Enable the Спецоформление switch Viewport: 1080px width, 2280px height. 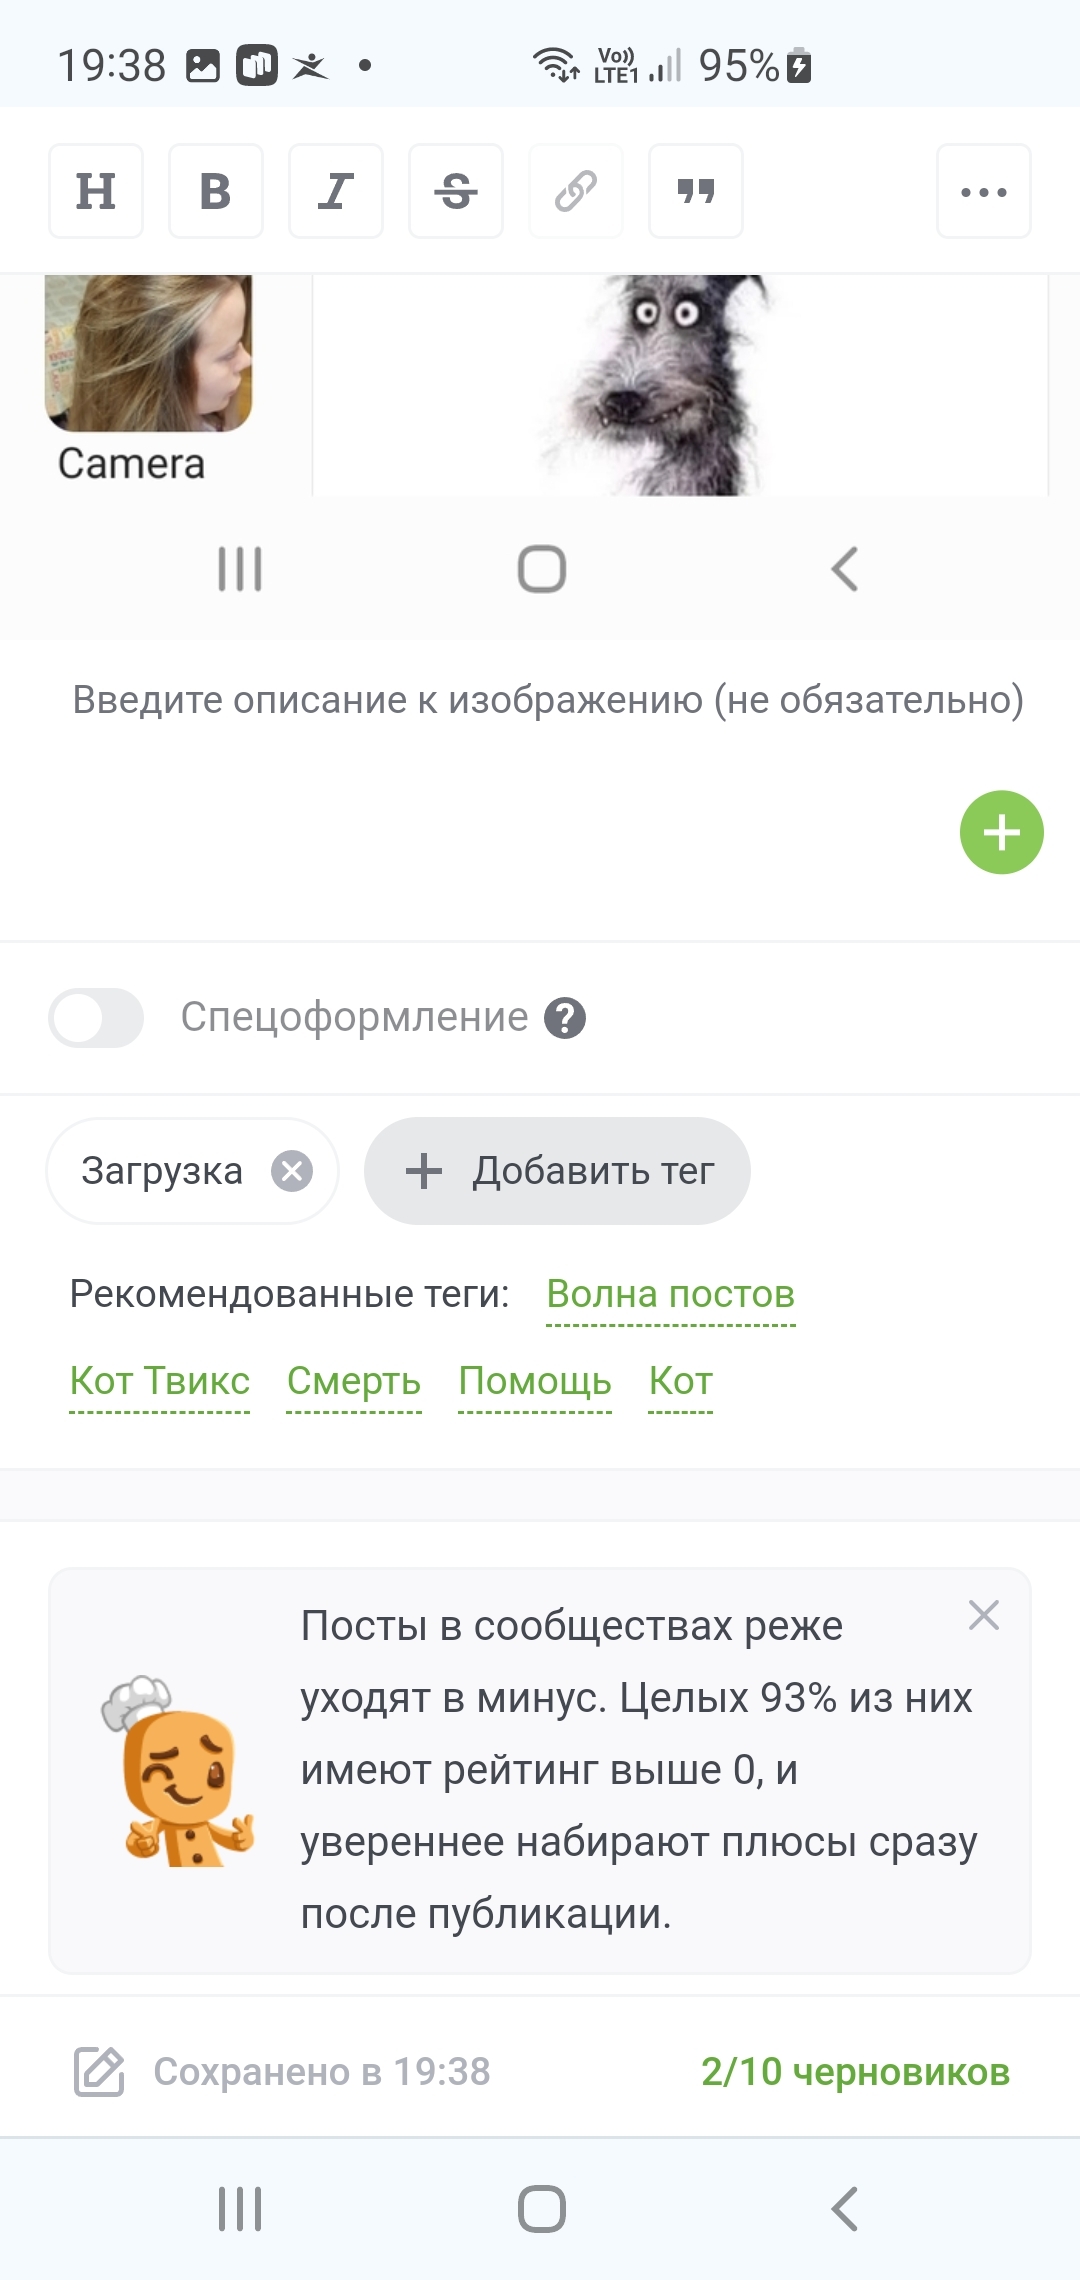pos(96,1018)
